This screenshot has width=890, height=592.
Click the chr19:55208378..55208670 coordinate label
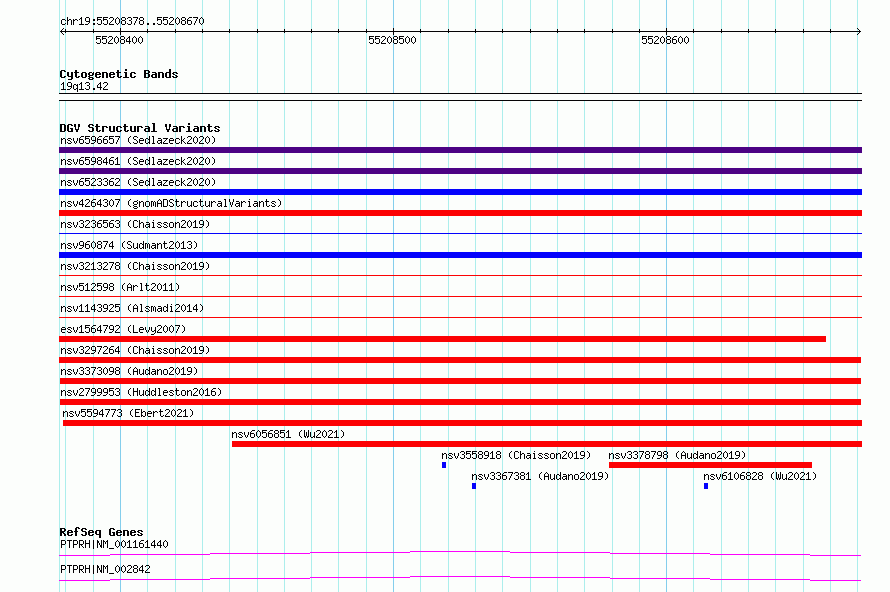(x=132, y=21)
